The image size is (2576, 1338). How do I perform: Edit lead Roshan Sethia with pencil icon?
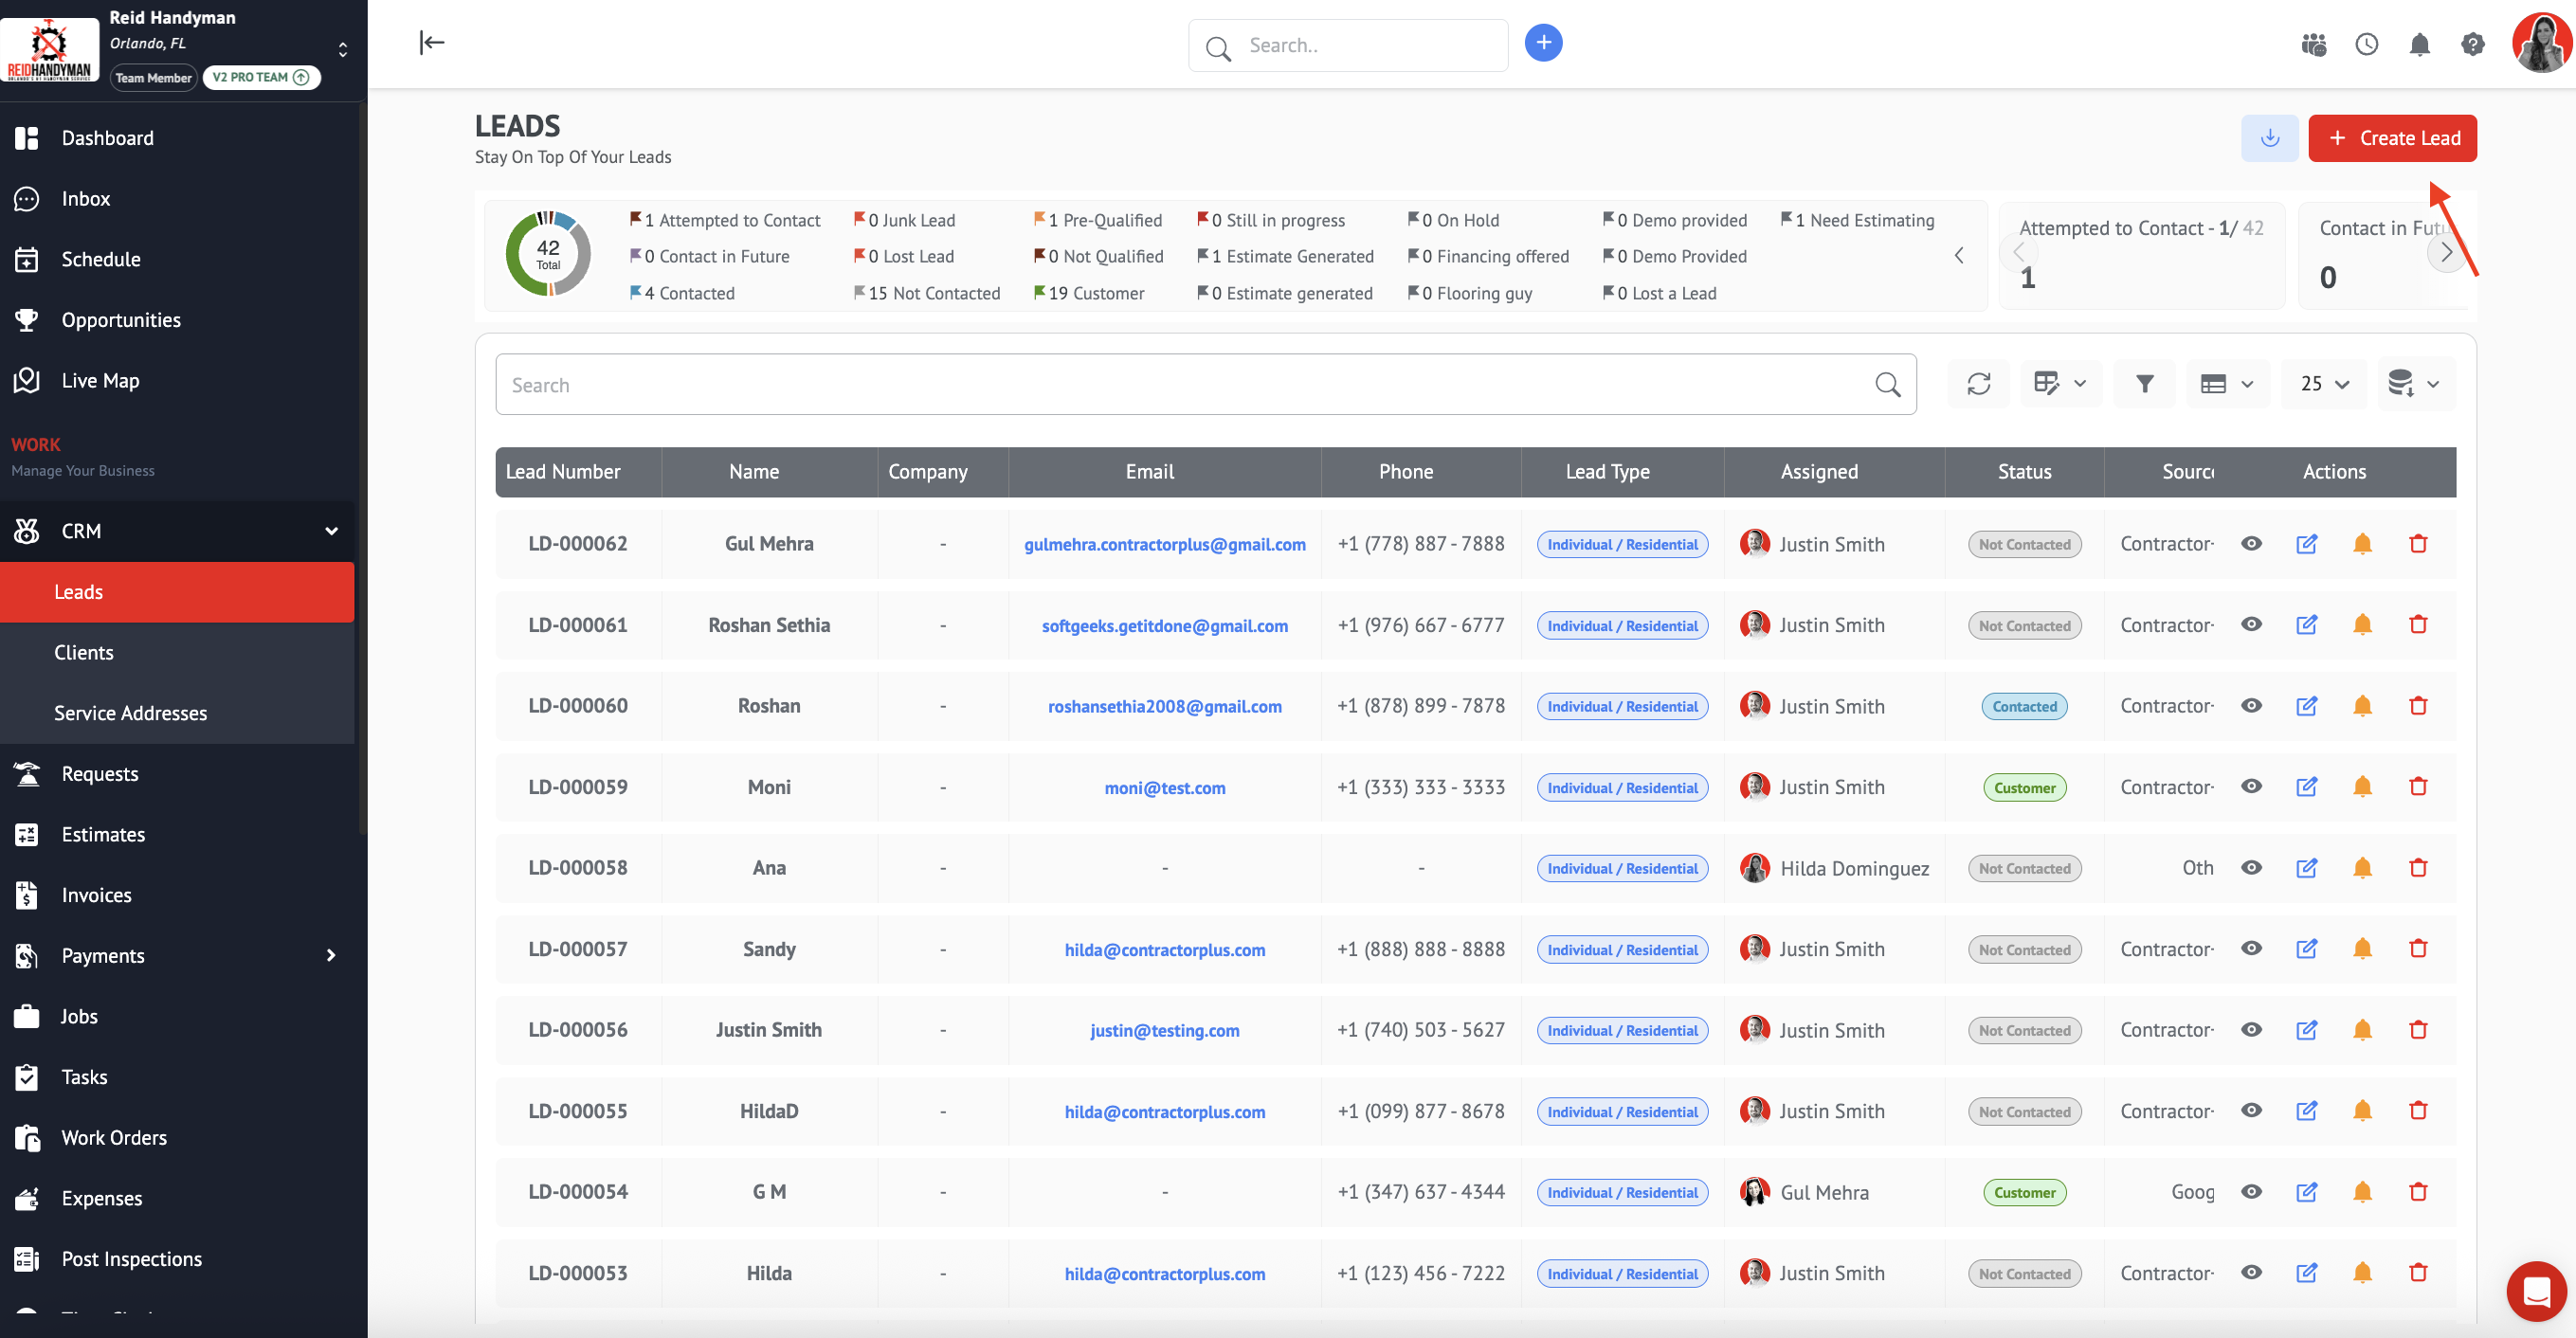[2306, 625]
